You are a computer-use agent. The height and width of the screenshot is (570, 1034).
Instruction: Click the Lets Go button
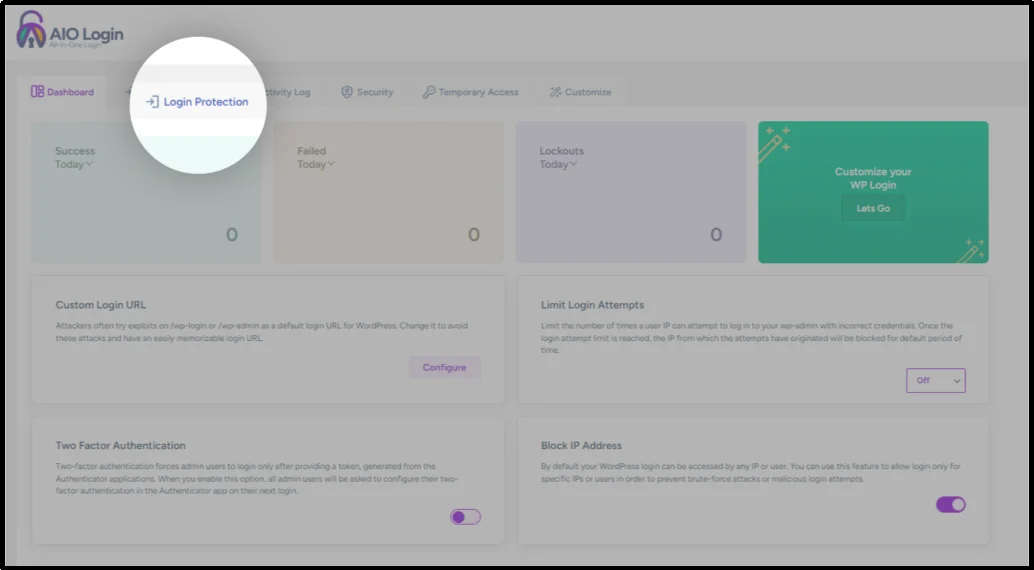873,208
